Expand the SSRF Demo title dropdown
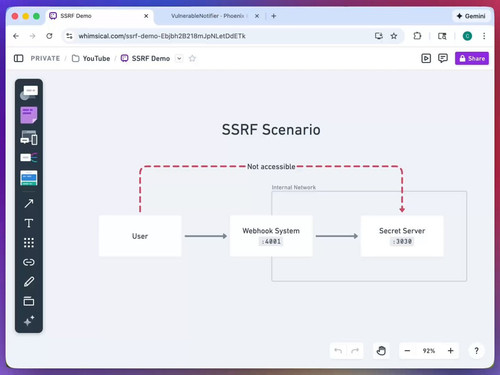The height and width of the screenshot is (375, 500). [x=179, y=58]
